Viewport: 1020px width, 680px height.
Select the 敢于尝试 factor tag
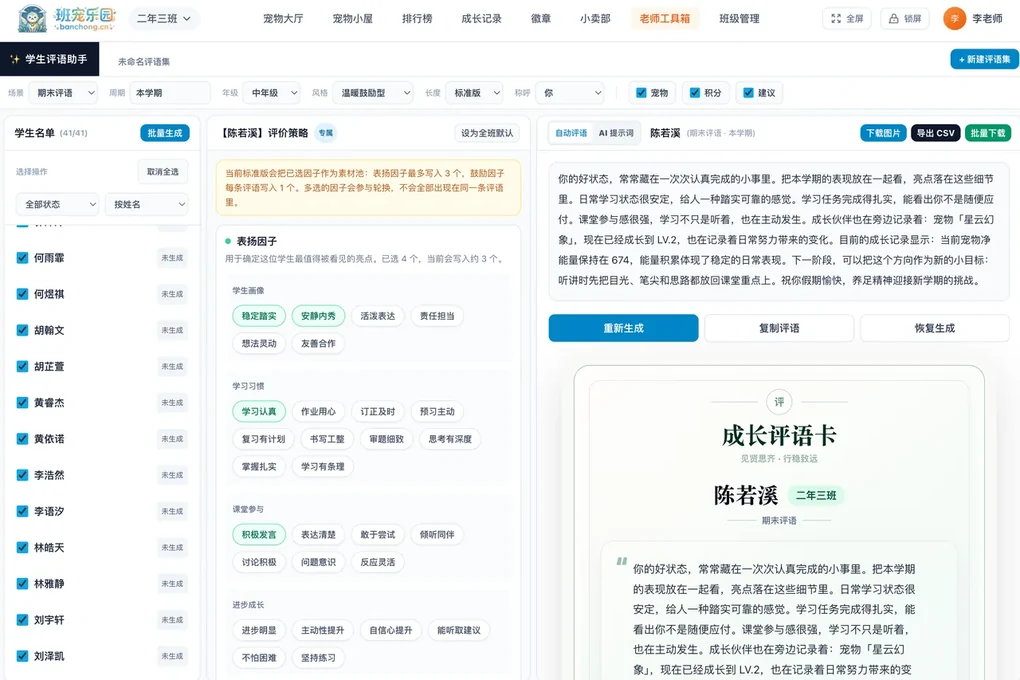pyautogui.click(x=377, y=535)
